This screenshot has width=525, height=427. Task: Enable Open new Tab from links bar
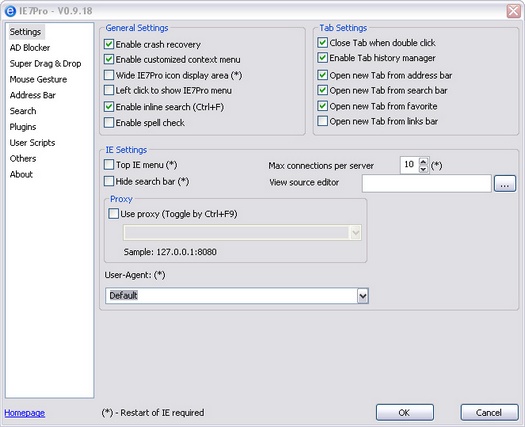322,121
